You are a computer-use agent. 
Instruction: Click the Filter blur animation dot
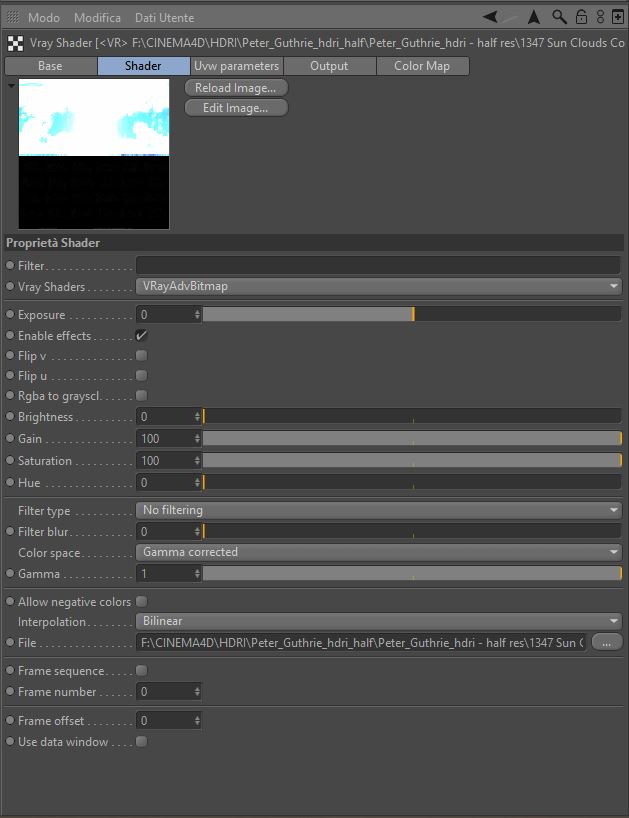pos(10,531)
